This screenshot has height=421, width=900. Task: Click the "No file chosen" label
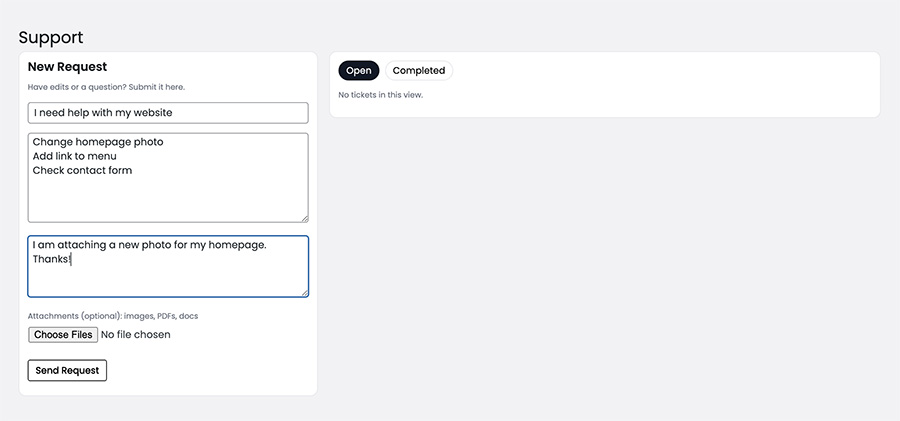[x=136, y=335]
